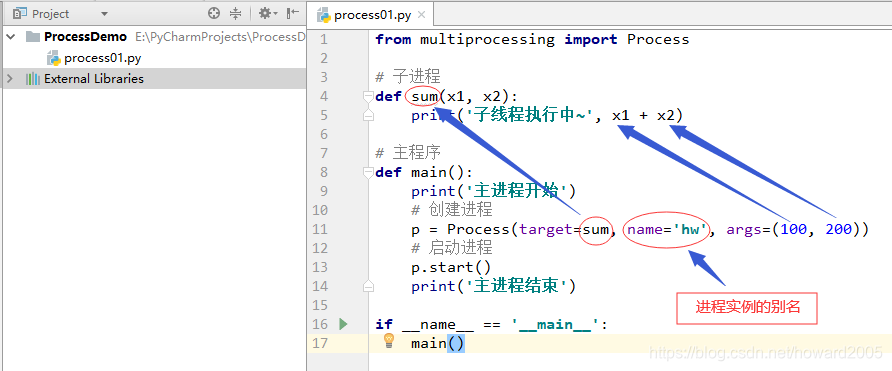Click the 'import' keyword on line 1
The width and height of the screenshot is (892, 371).
pos(590,40)
